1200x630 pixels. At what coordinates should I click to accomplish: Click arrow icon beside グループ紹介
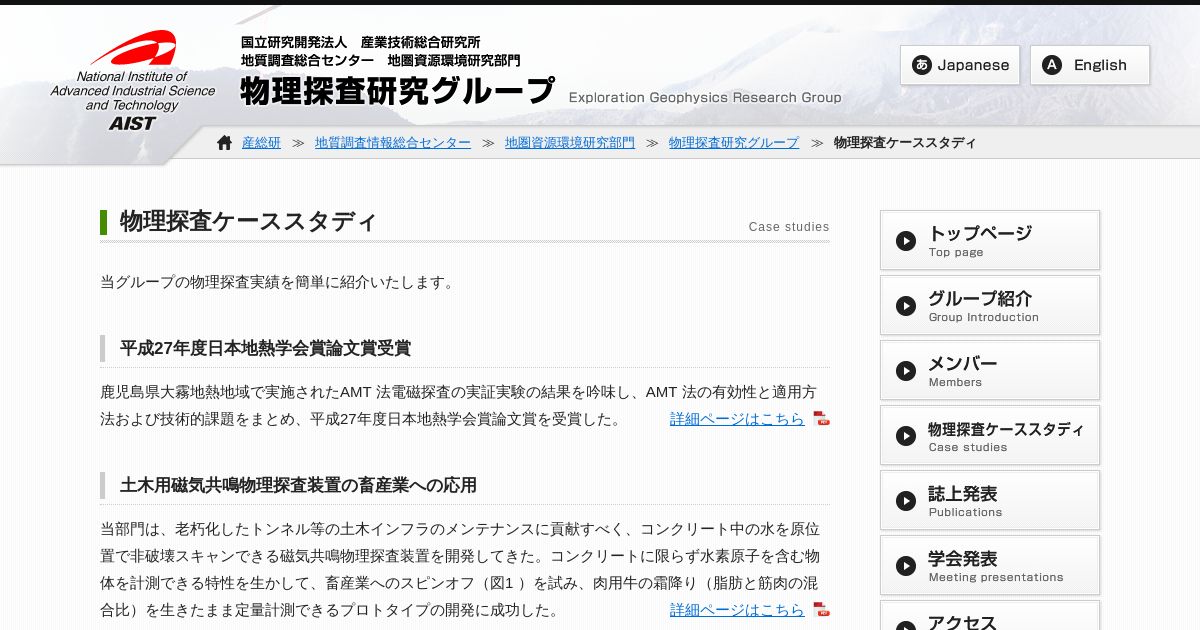tap(906, 306)
